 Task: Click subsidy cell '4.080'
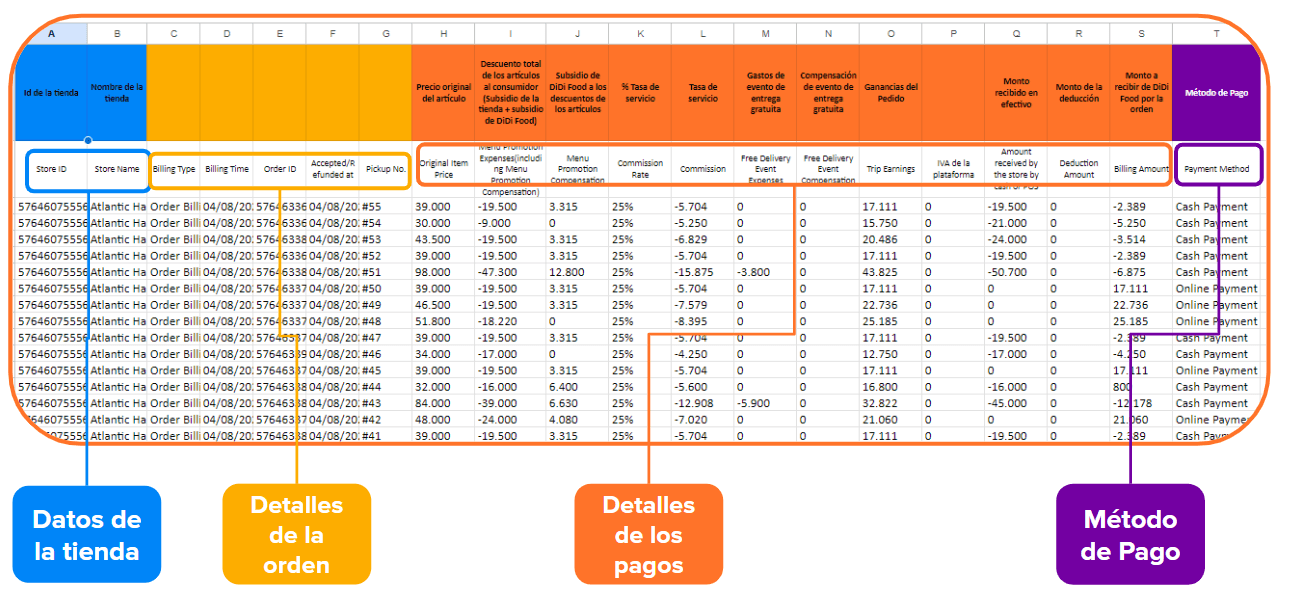click(x=578, y=419)
